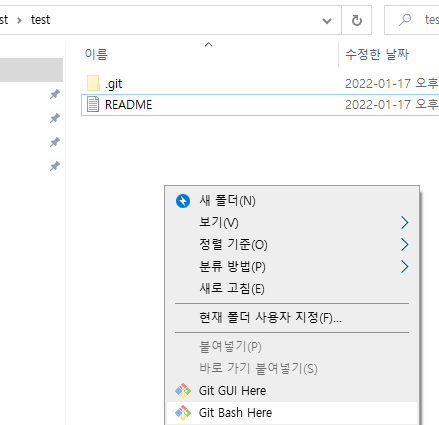
Task: Click the Git Bash Here icon
Action: click(x=183, y=413)
